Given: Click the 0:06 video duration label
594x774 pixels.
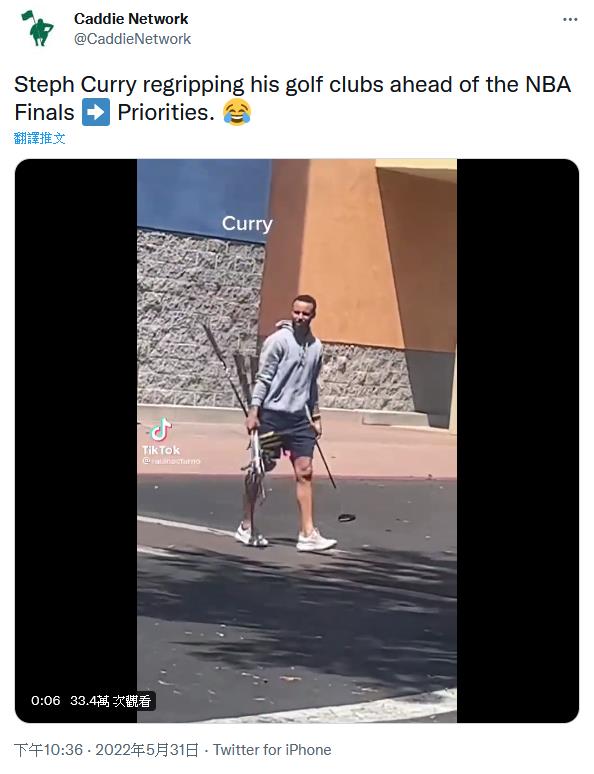Looking at the screenshot, I should pyautogui.click(x=45, y=700).
